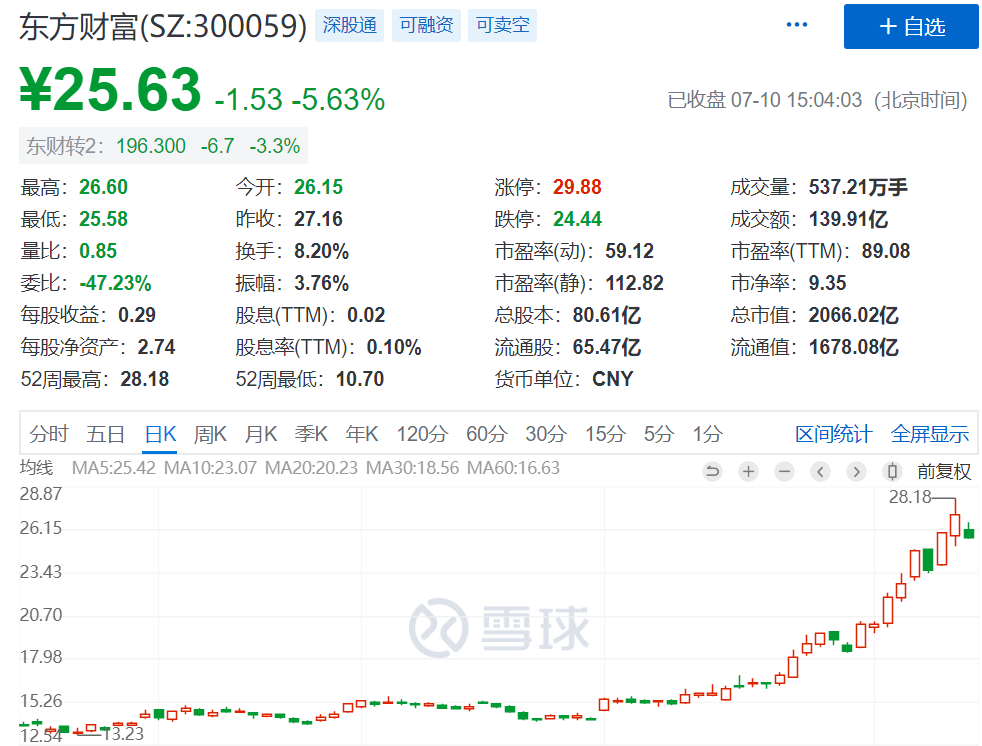Select the 季K chart tab

pyautogui.click(x=311, y=433)
